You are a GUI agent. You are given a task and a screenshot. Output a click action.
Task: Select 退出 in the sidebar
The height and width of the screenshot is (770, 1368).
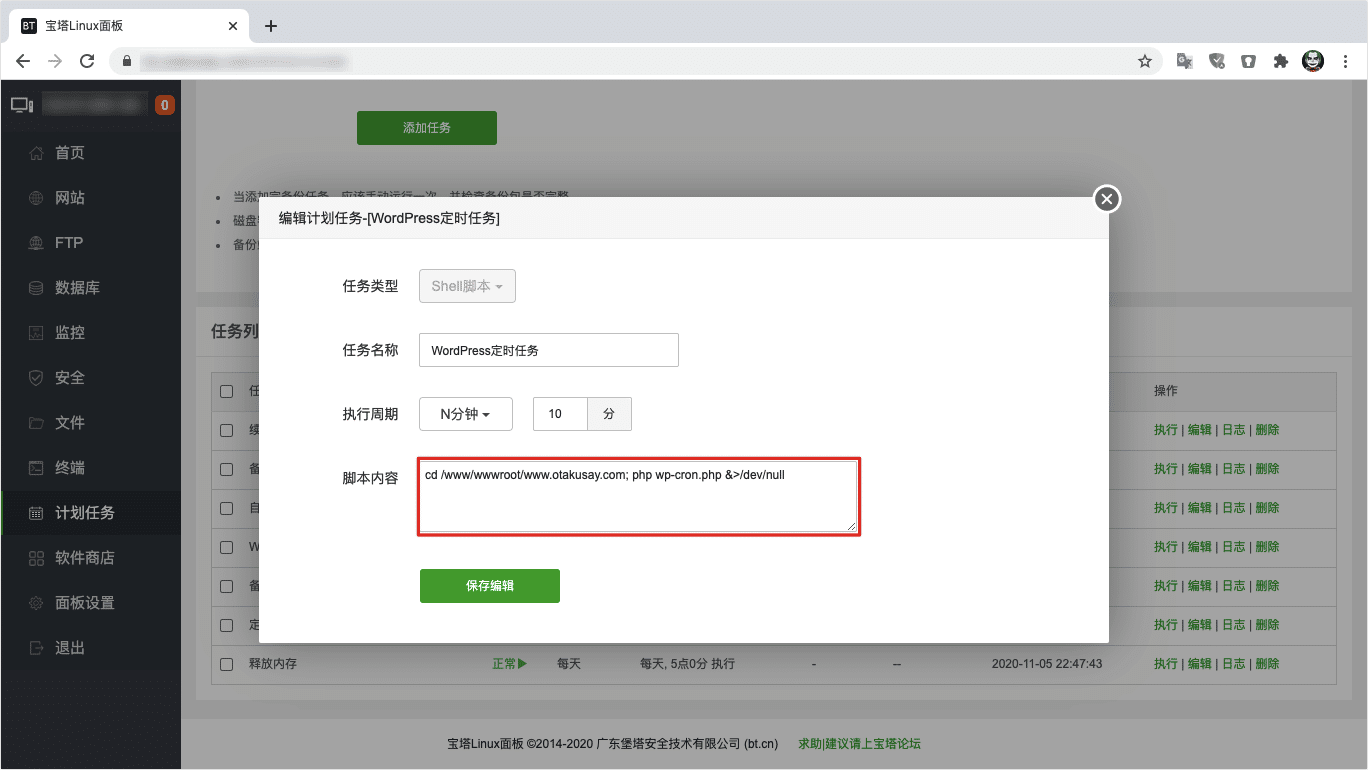91,648
